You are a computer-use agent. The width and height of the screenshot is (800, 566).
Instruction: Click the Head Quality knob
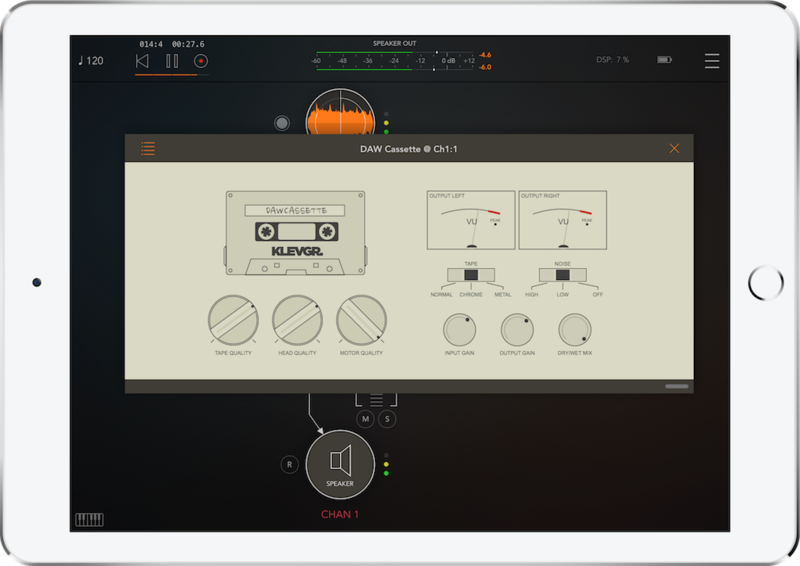coord(297,320)
